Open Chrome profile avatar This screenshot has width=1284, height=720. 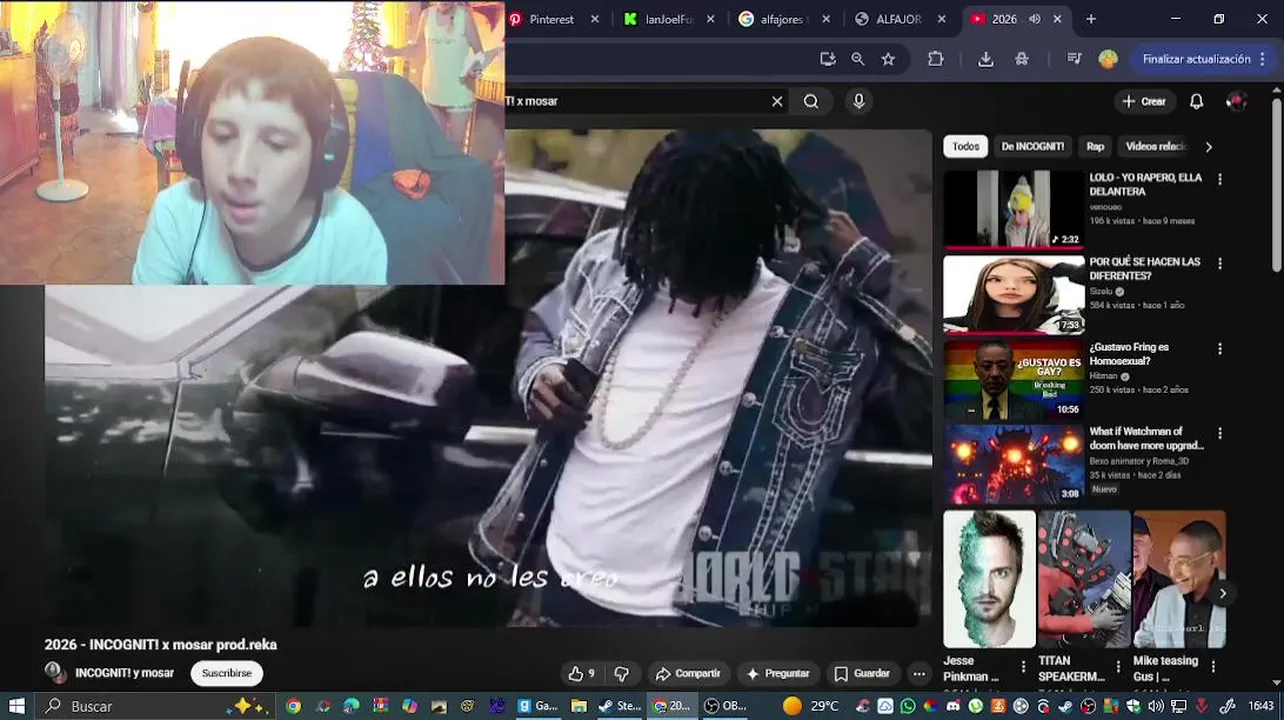(x=1108, y=59)
